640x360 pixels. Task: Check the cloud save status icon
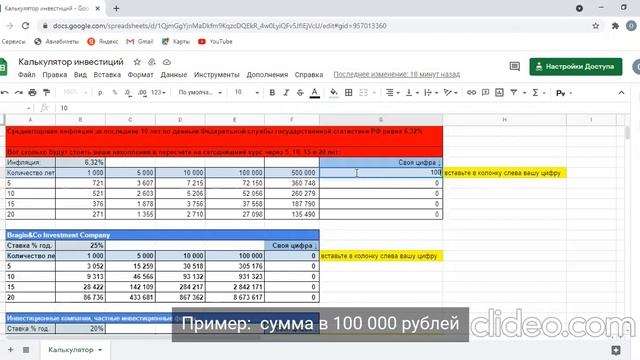click(167, 62)
